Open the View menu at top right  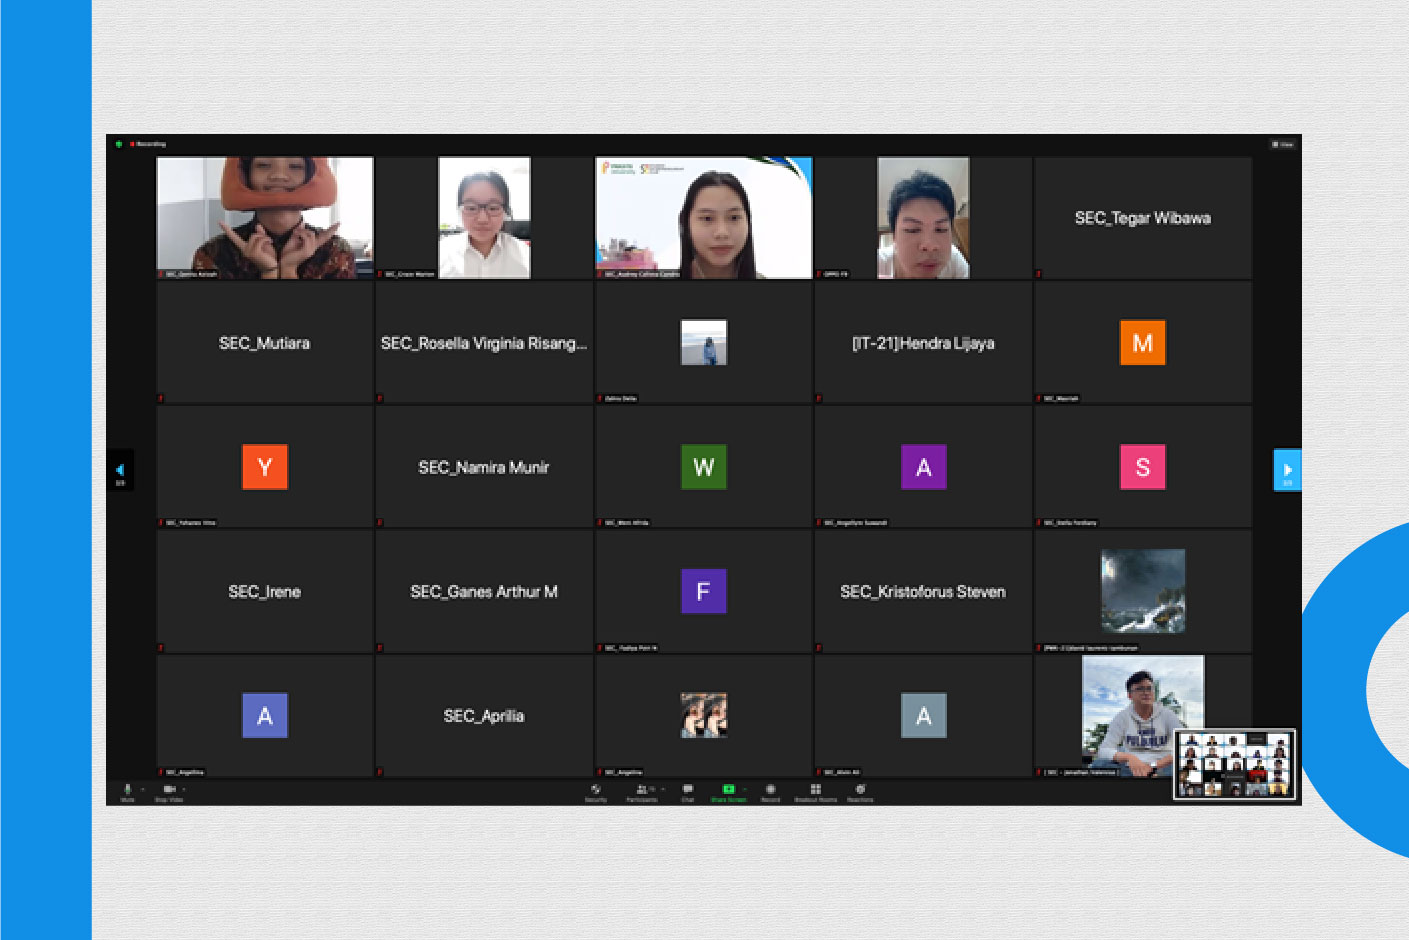1282,144
